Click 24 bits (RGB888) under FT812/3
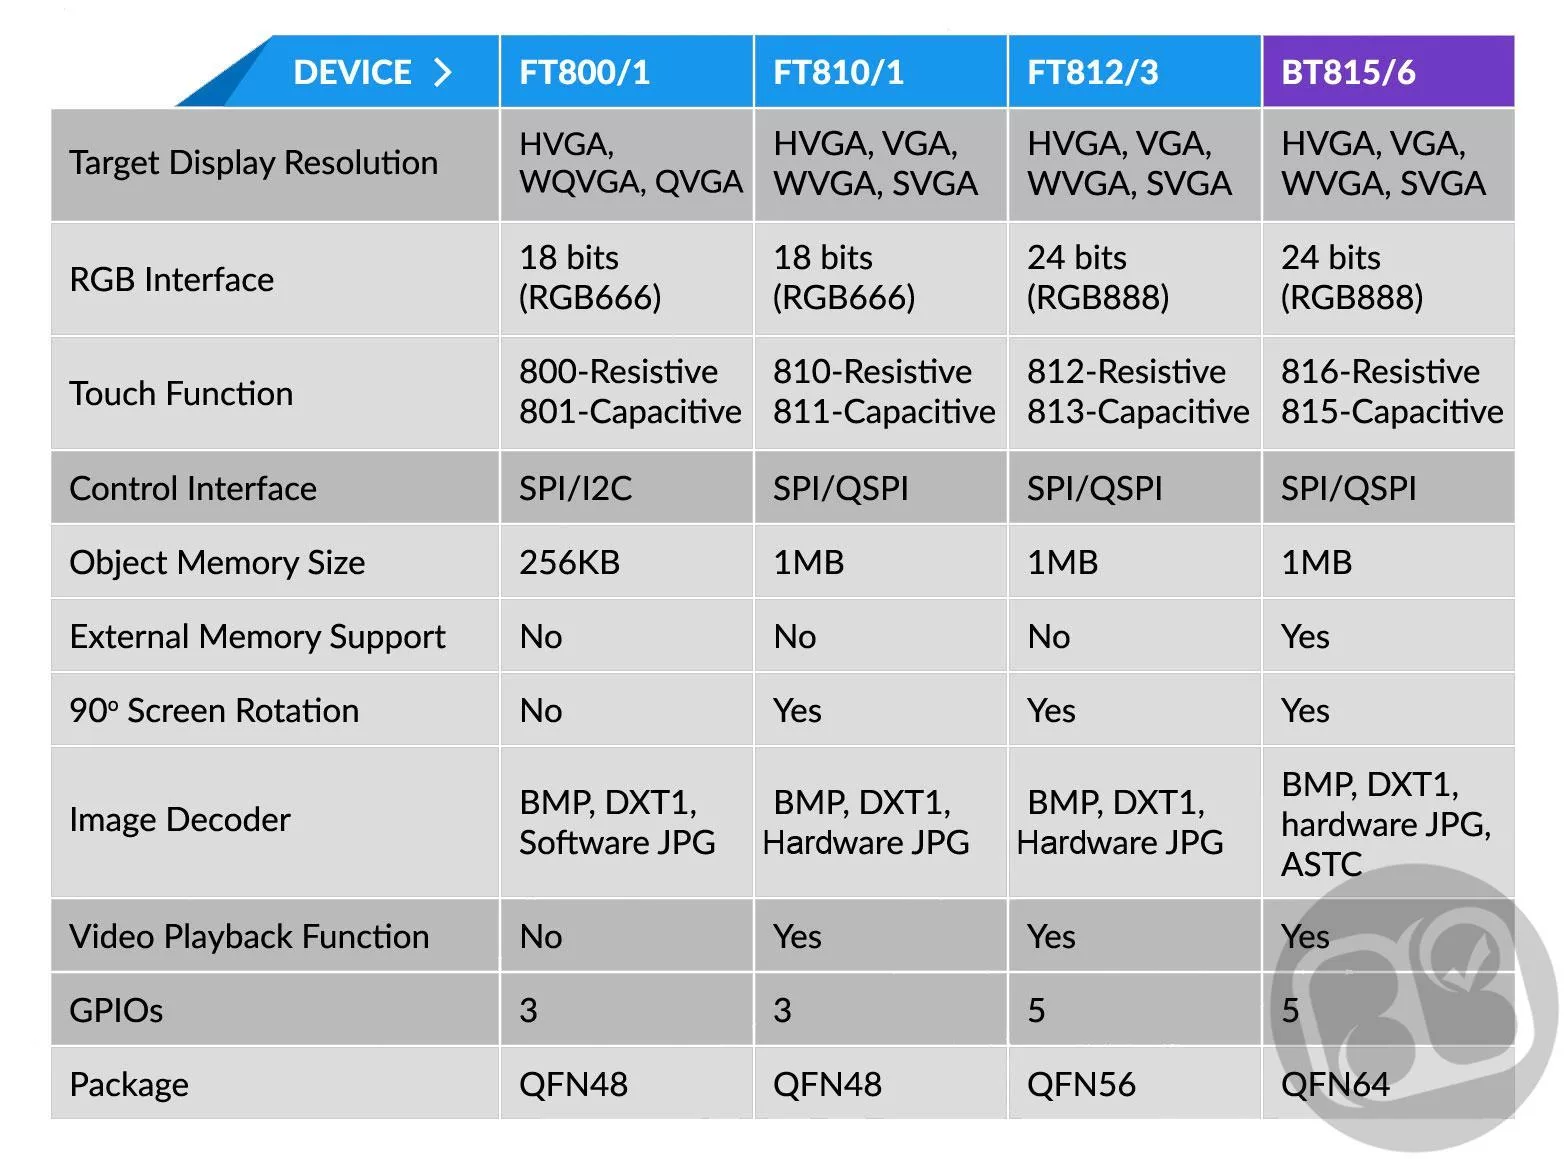The width and height of the screenshot is (1566, 1159). [x=1135, y=278]
